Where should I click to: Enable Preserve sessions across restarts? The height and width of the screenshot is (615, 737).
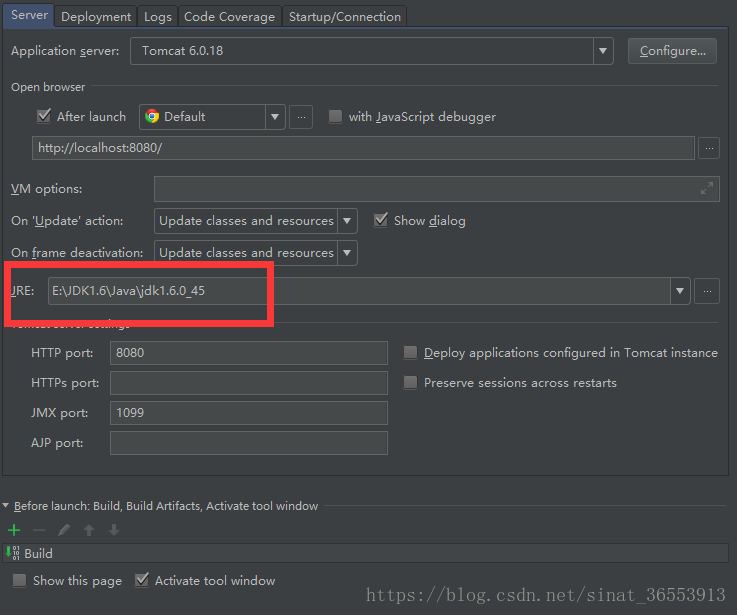pyautogui.click(x=410, y=382)
